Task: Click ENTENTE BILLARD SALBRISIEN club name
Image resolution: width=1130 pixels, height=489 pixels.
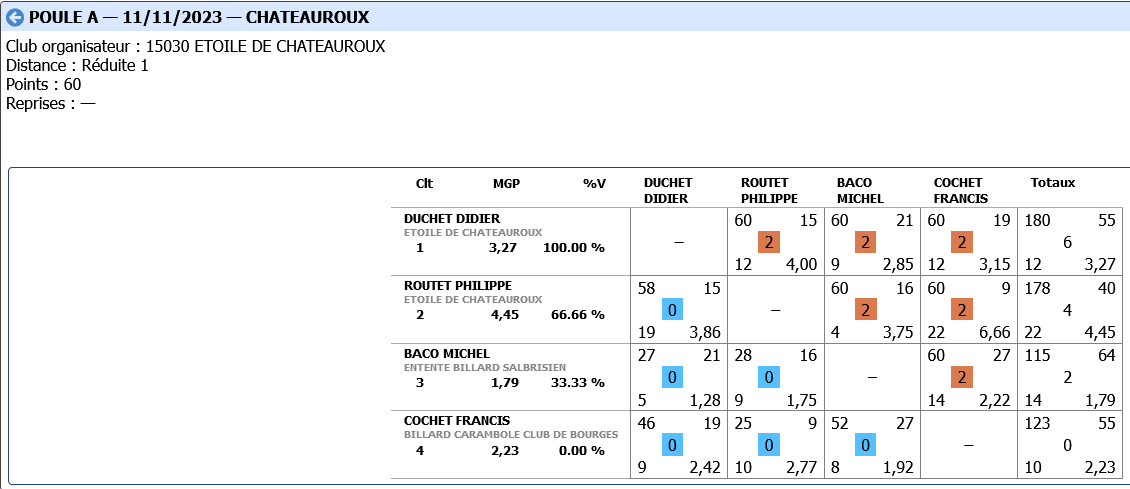Action: [x=485, y=367]
